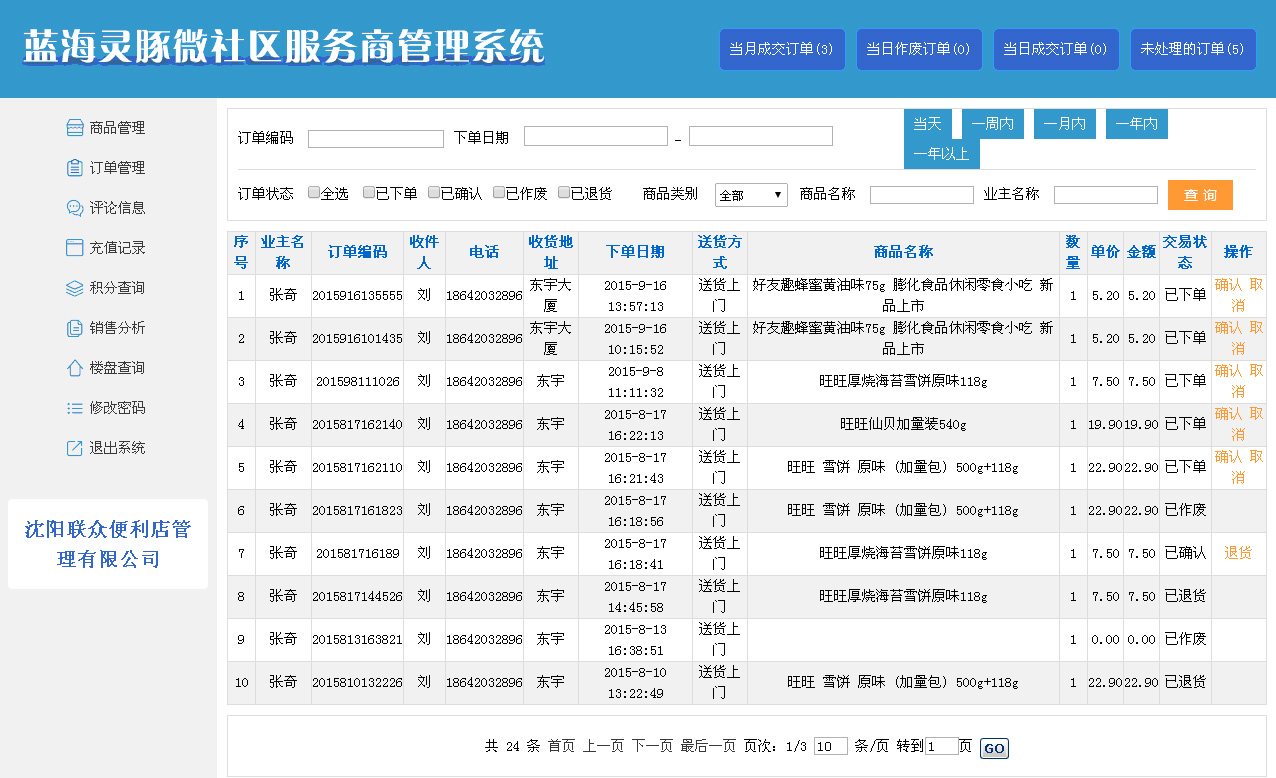Click order number 2015810132226 cell
The width and height of the screenshot is (1276, 778).
point(357,683)
